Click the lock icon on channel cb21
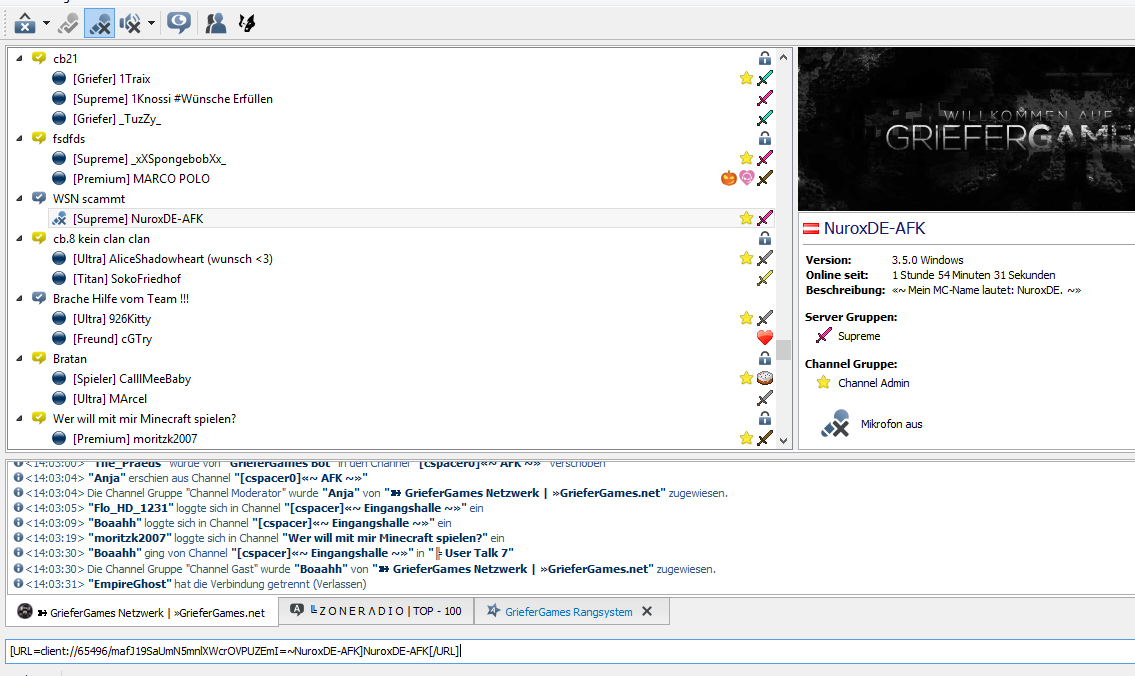The width and height of the screenshot is (1135, 676). coord(764,58)
